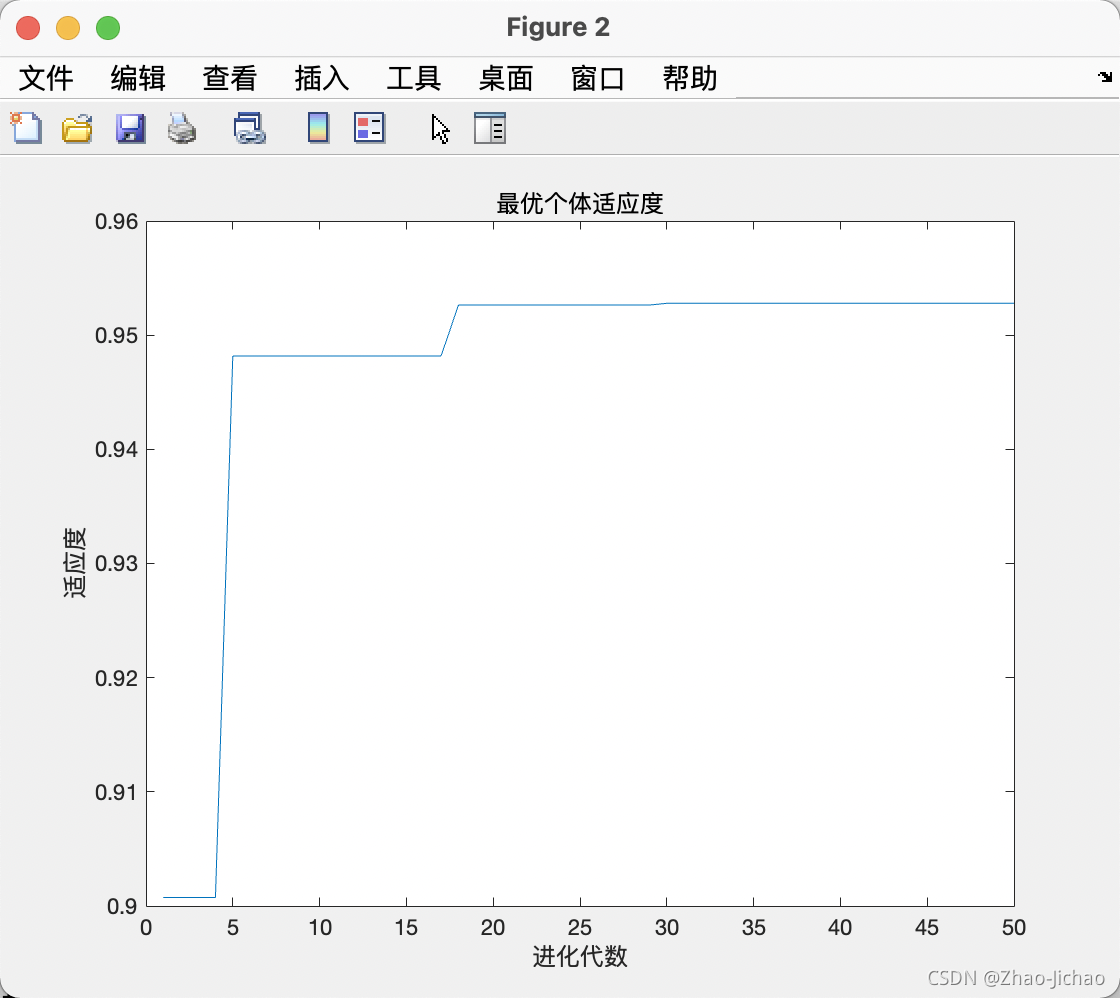The image size is (1120, 998).
Task: Open the 编辑 menu
Action: click(x=136, y=78)
